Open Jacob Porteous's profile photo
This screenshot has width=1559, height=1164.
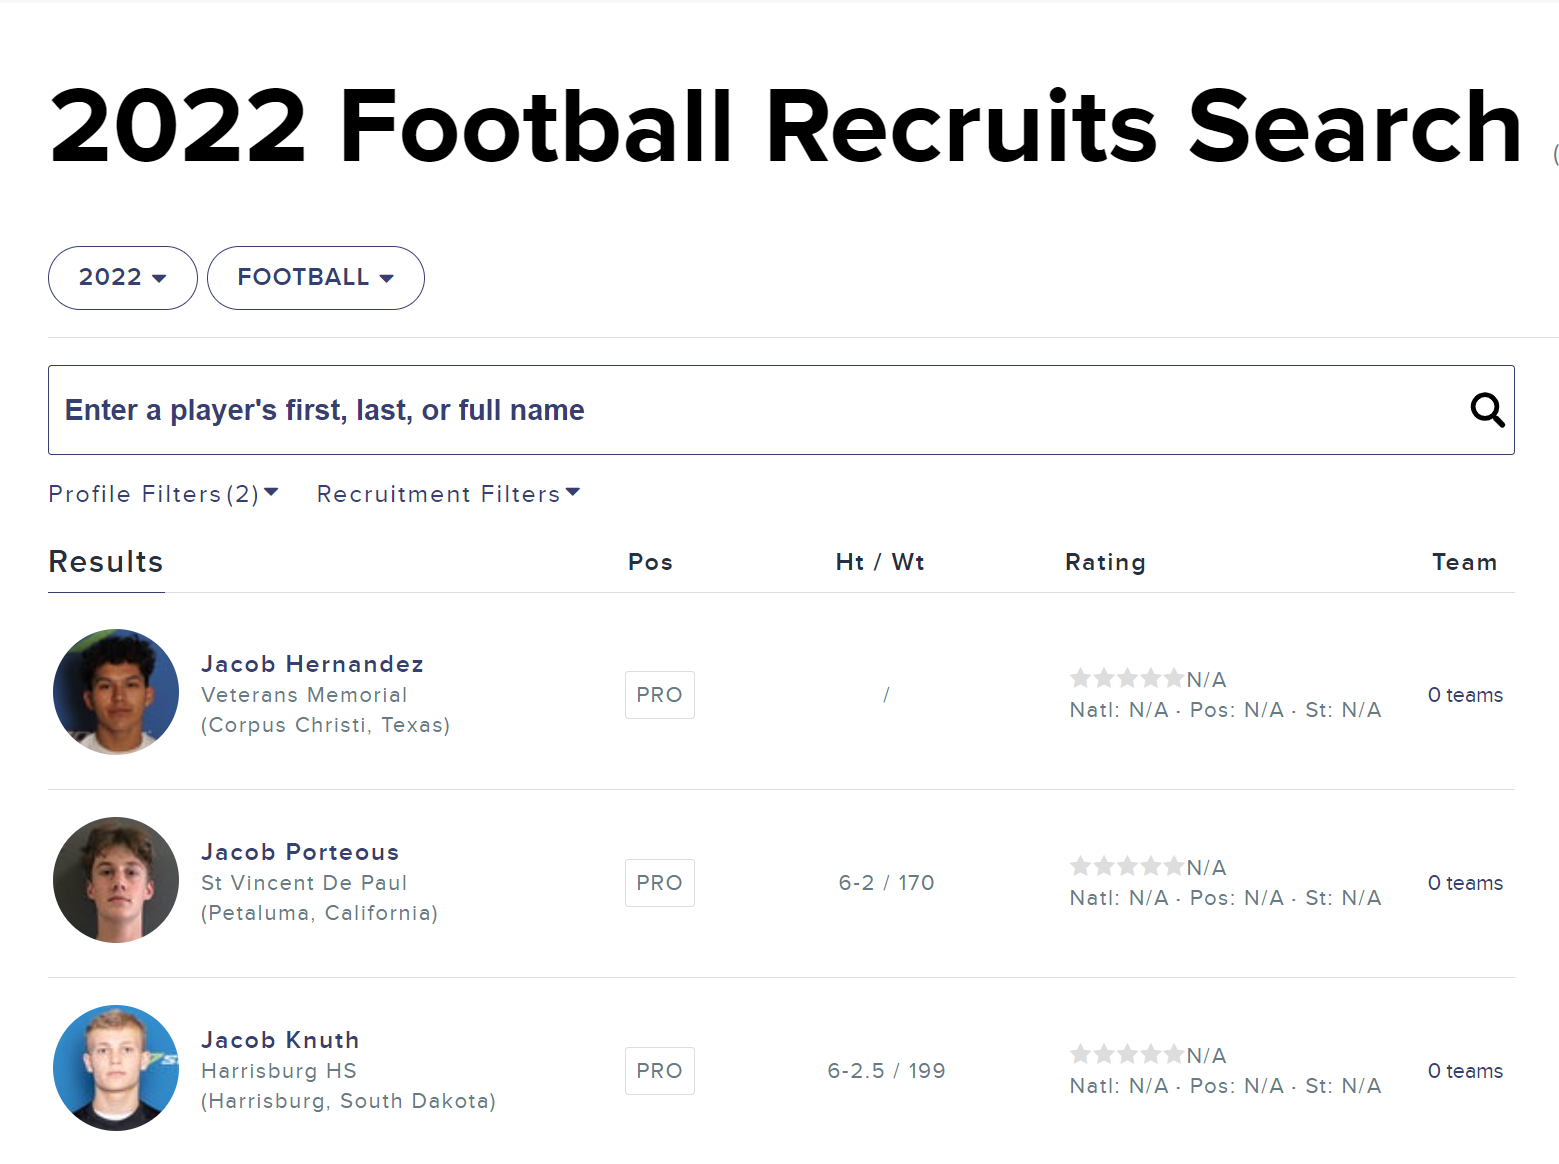(116, 880)
